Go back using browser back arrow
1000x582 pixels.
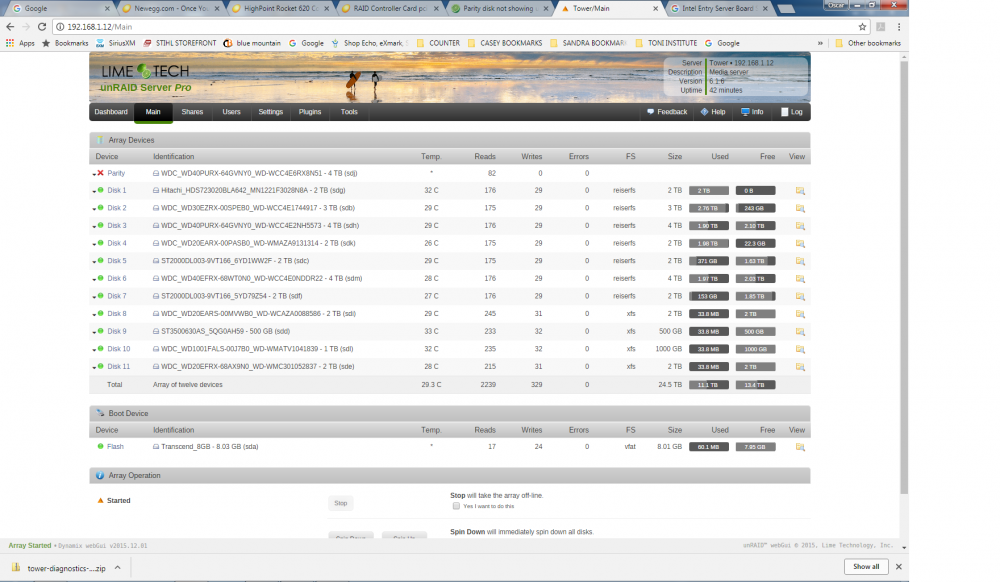(10, 27)
